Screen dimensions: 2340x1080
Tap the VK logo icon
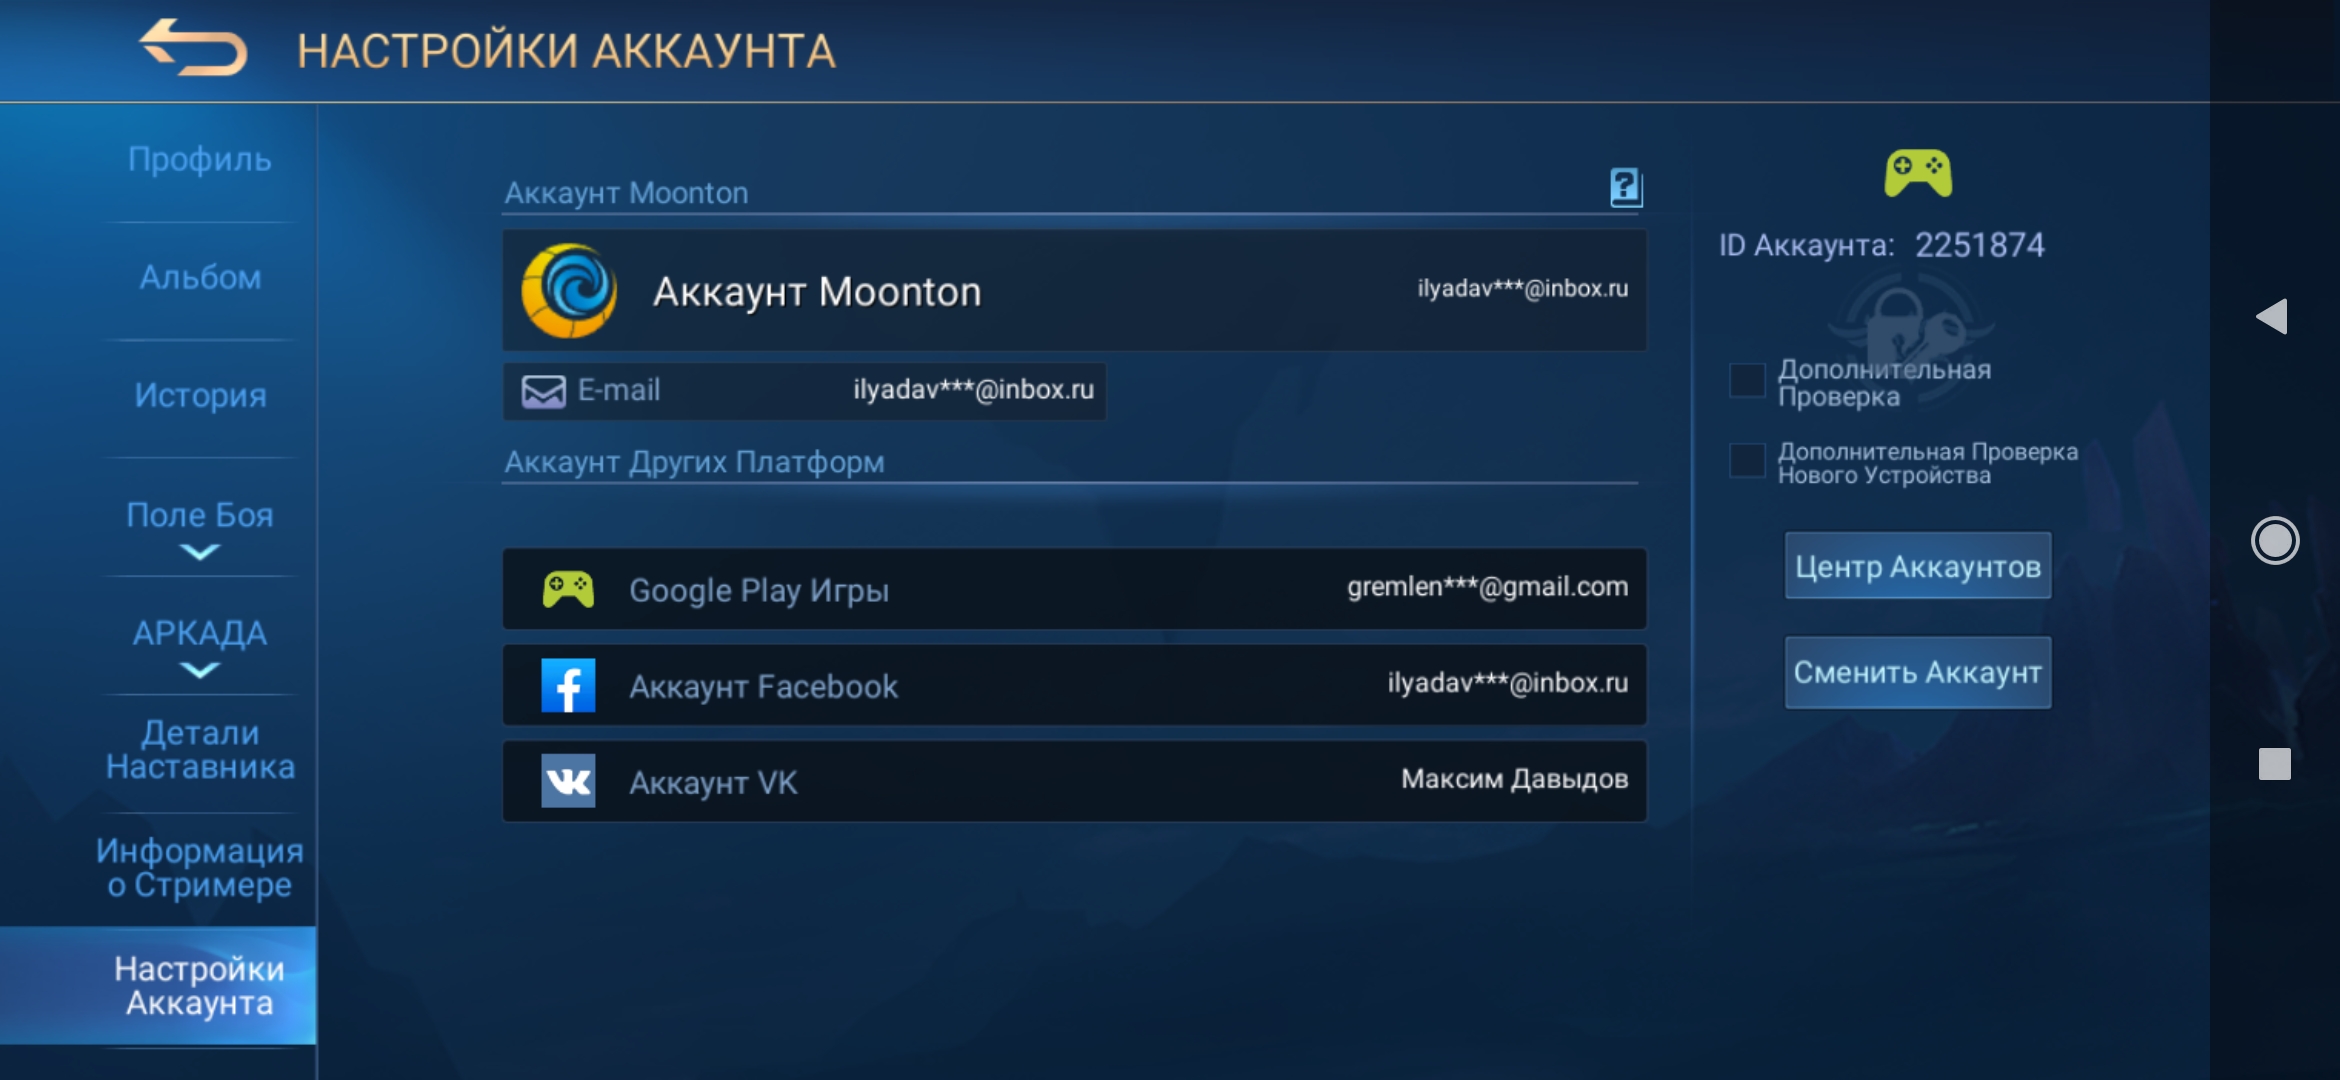coord(568,781)
